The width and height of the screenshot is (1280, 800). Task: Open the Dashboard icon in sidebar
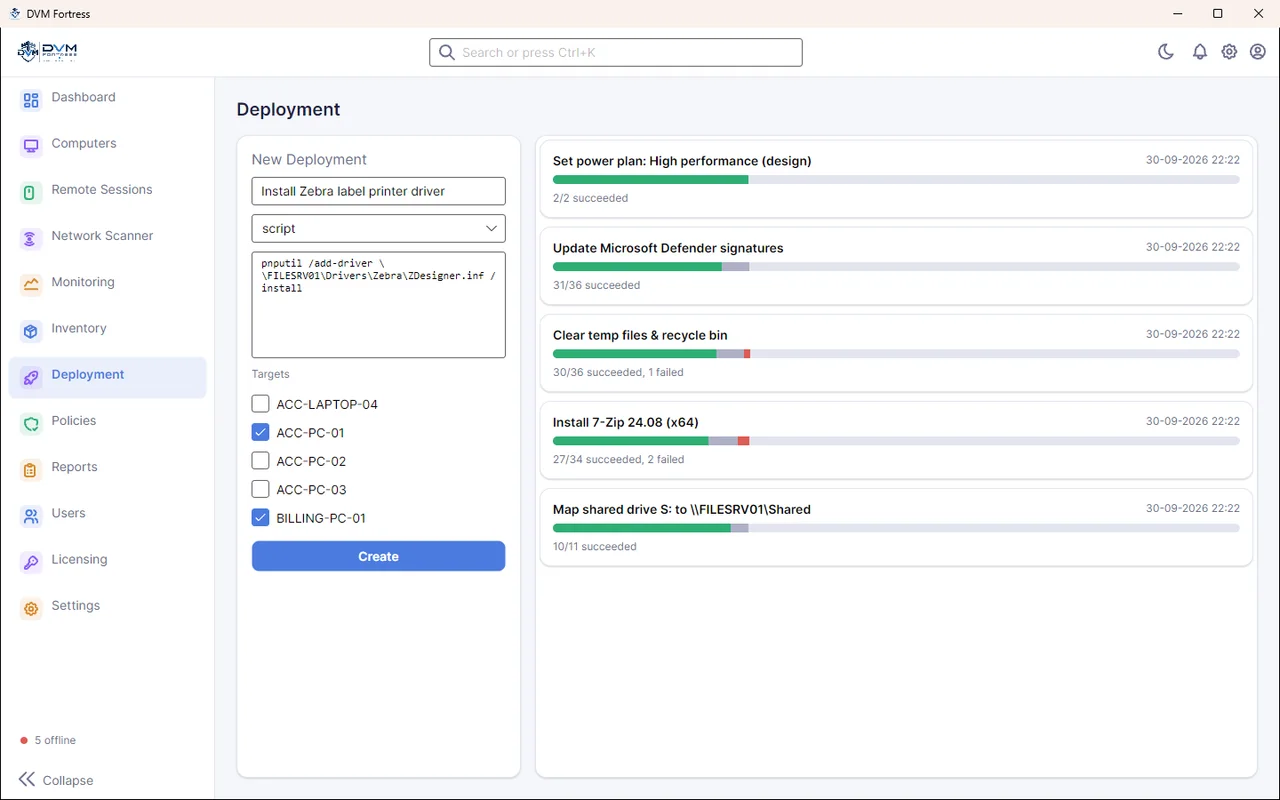point(31,99)
